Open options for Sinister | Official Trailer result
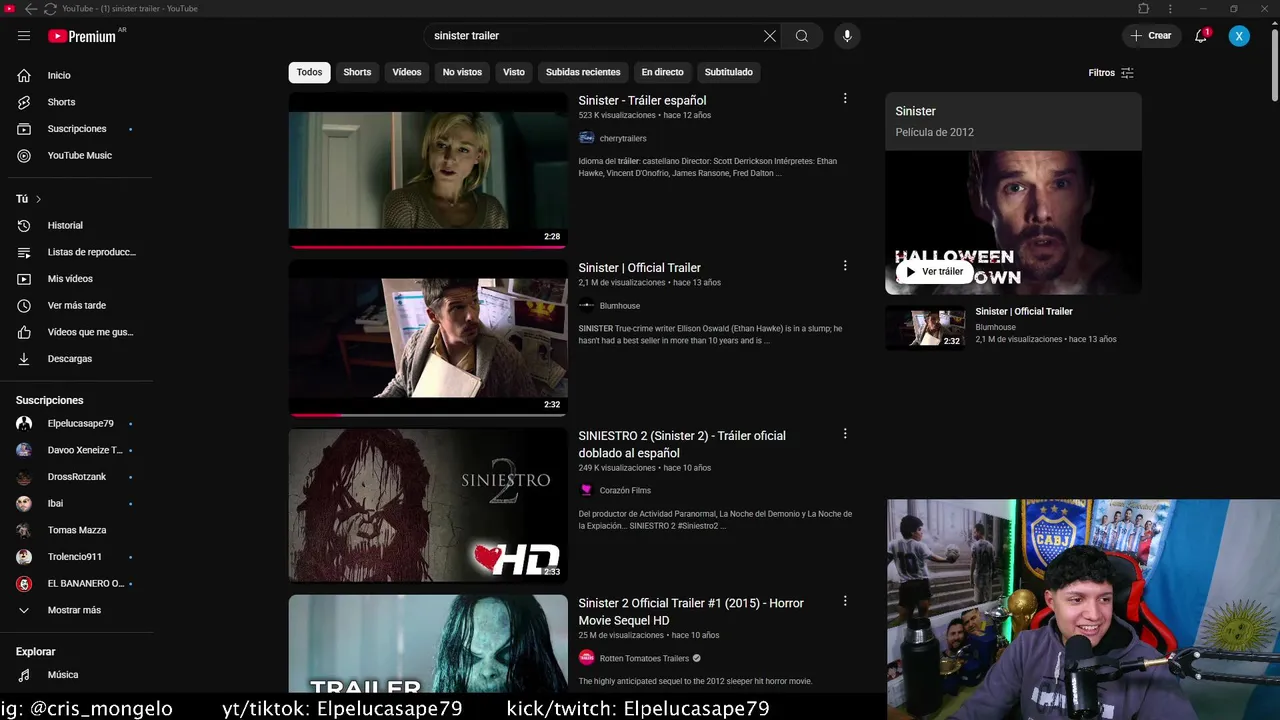 845,266
